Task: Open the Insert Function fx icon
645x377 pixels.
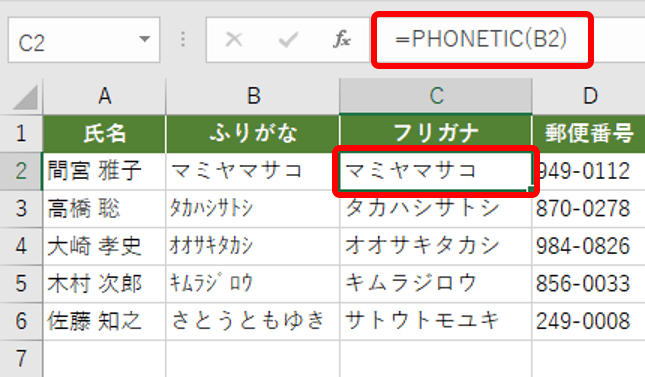Action: click(x=341, y=40)
